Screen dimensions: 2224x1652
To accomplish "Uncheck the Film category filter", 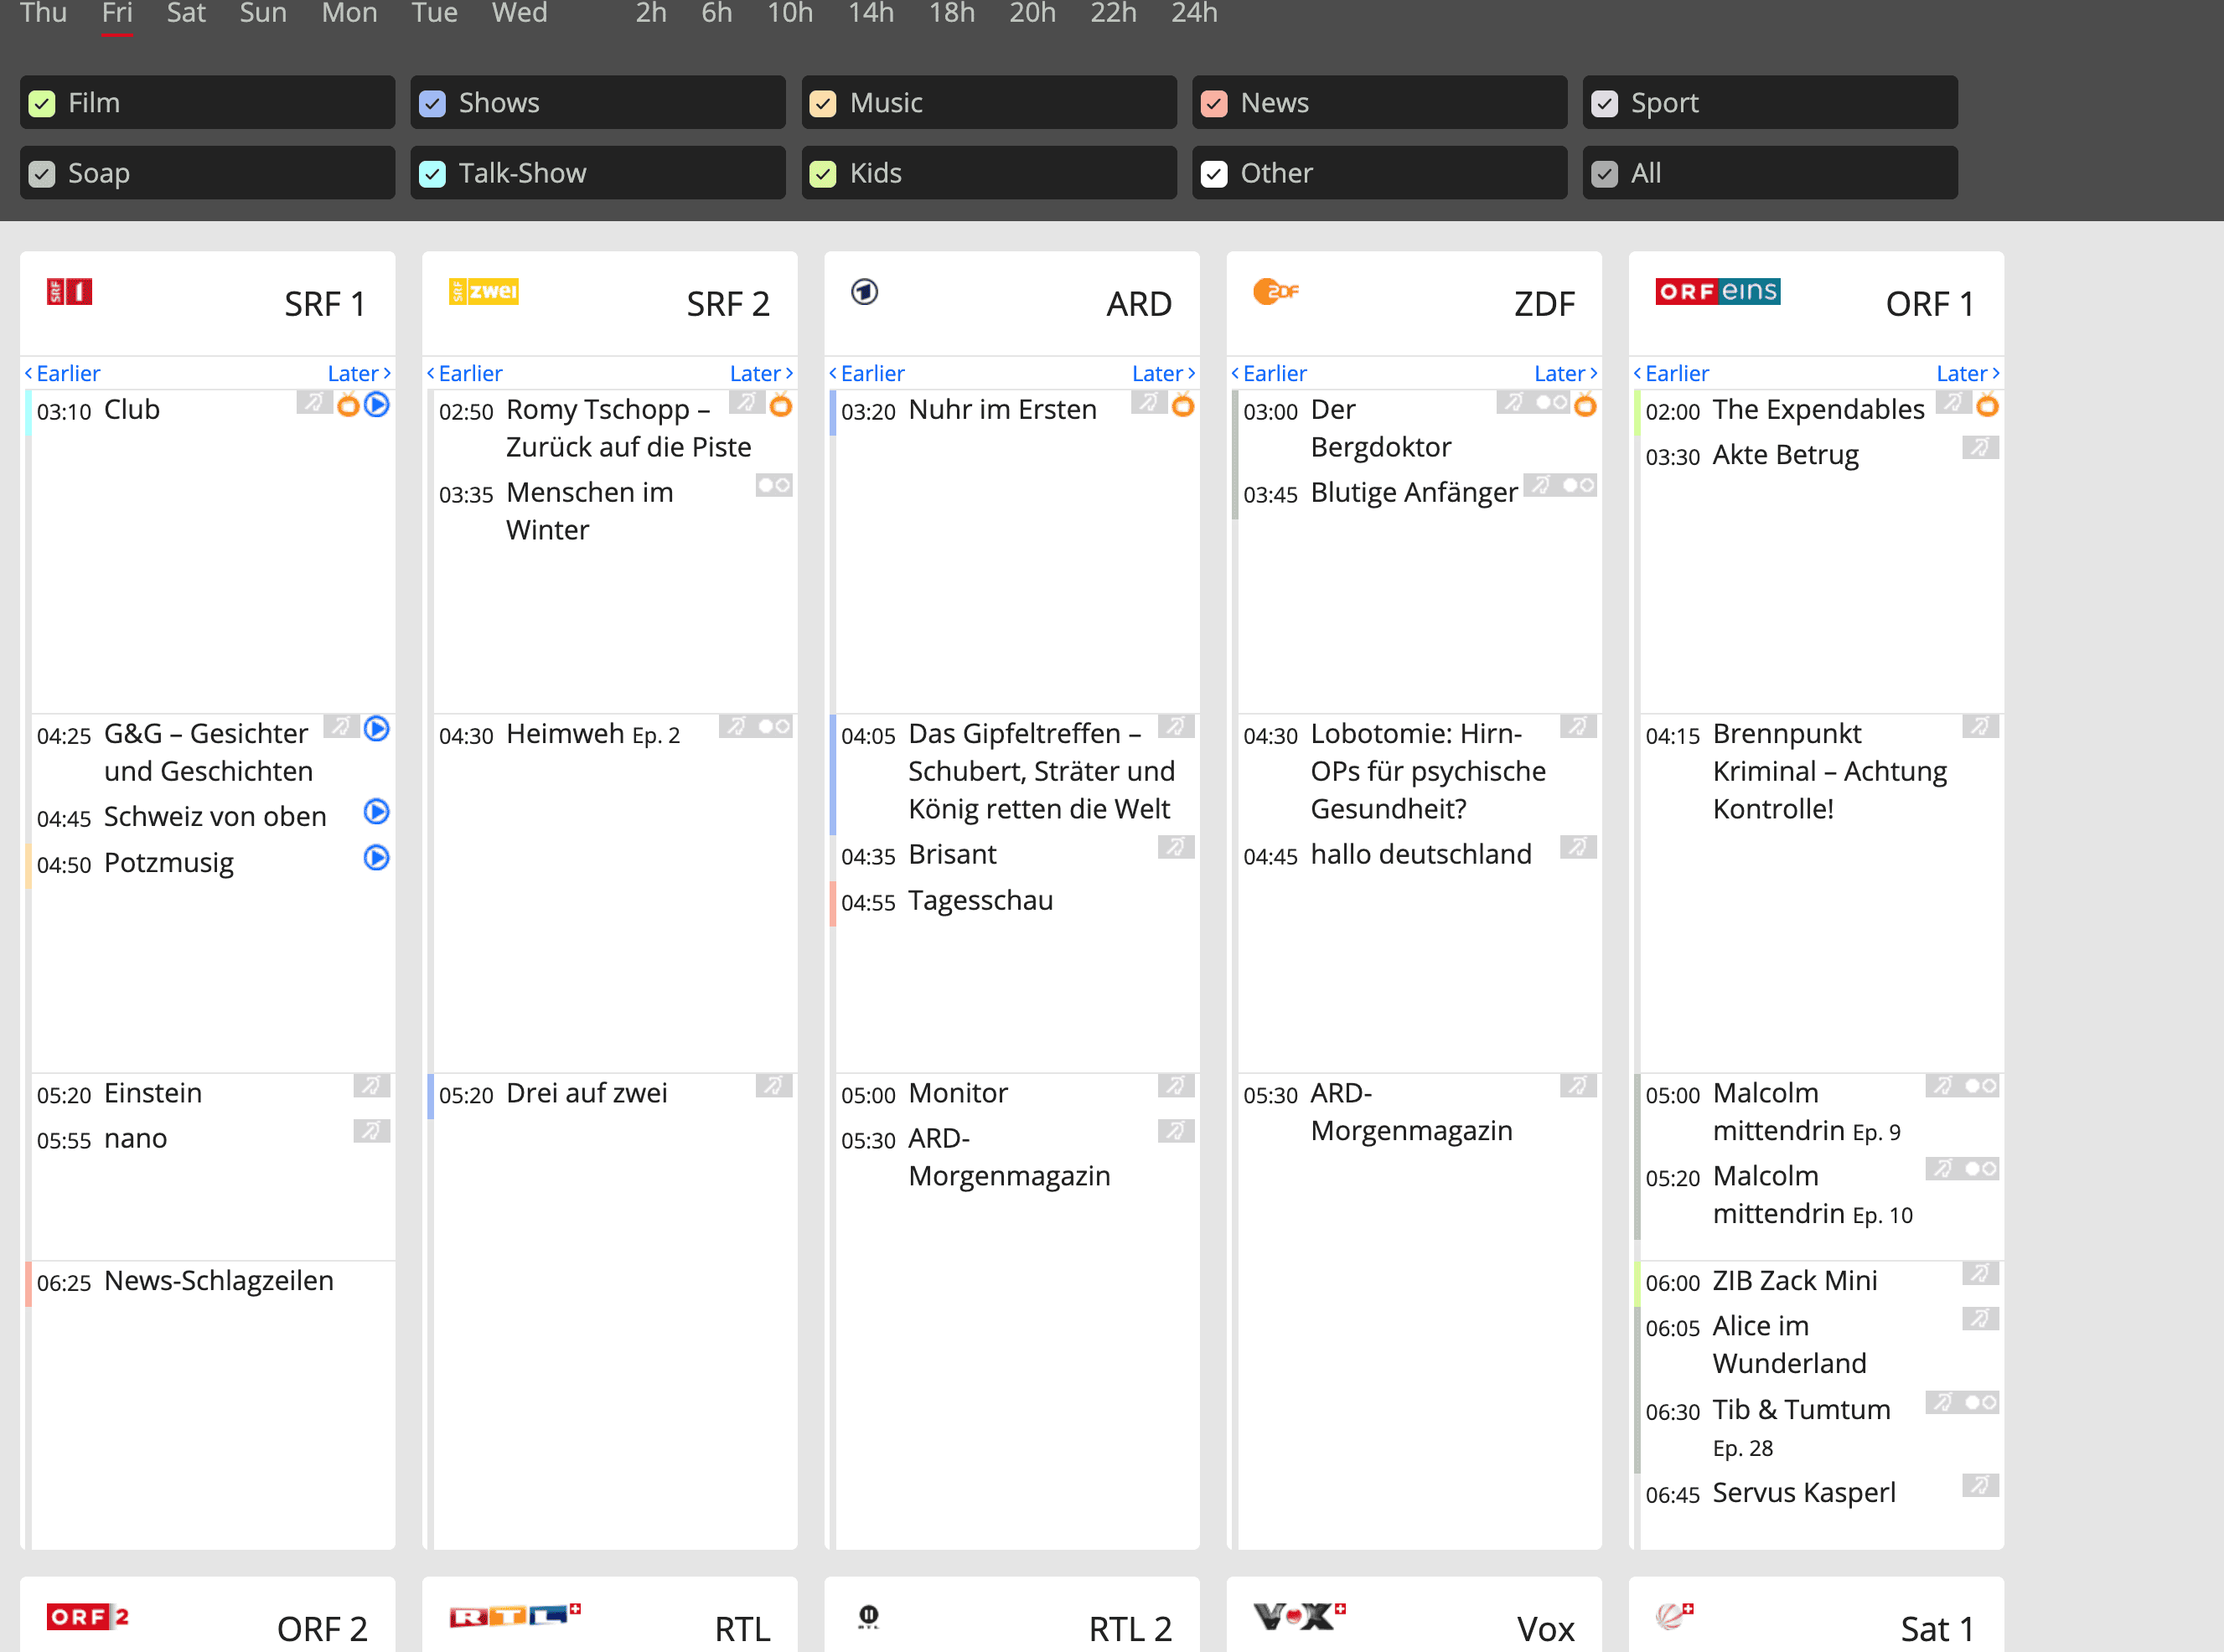I will (x=42, y=104).
